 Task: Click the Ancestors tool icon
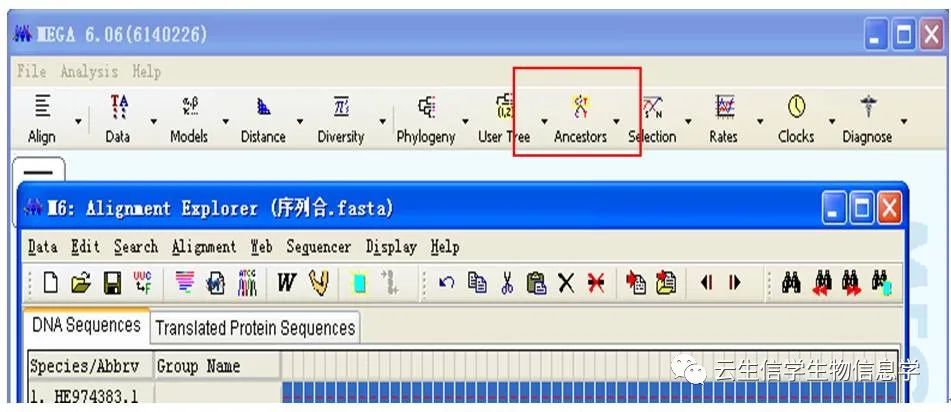pyautogui.click(x=580, y=120)
